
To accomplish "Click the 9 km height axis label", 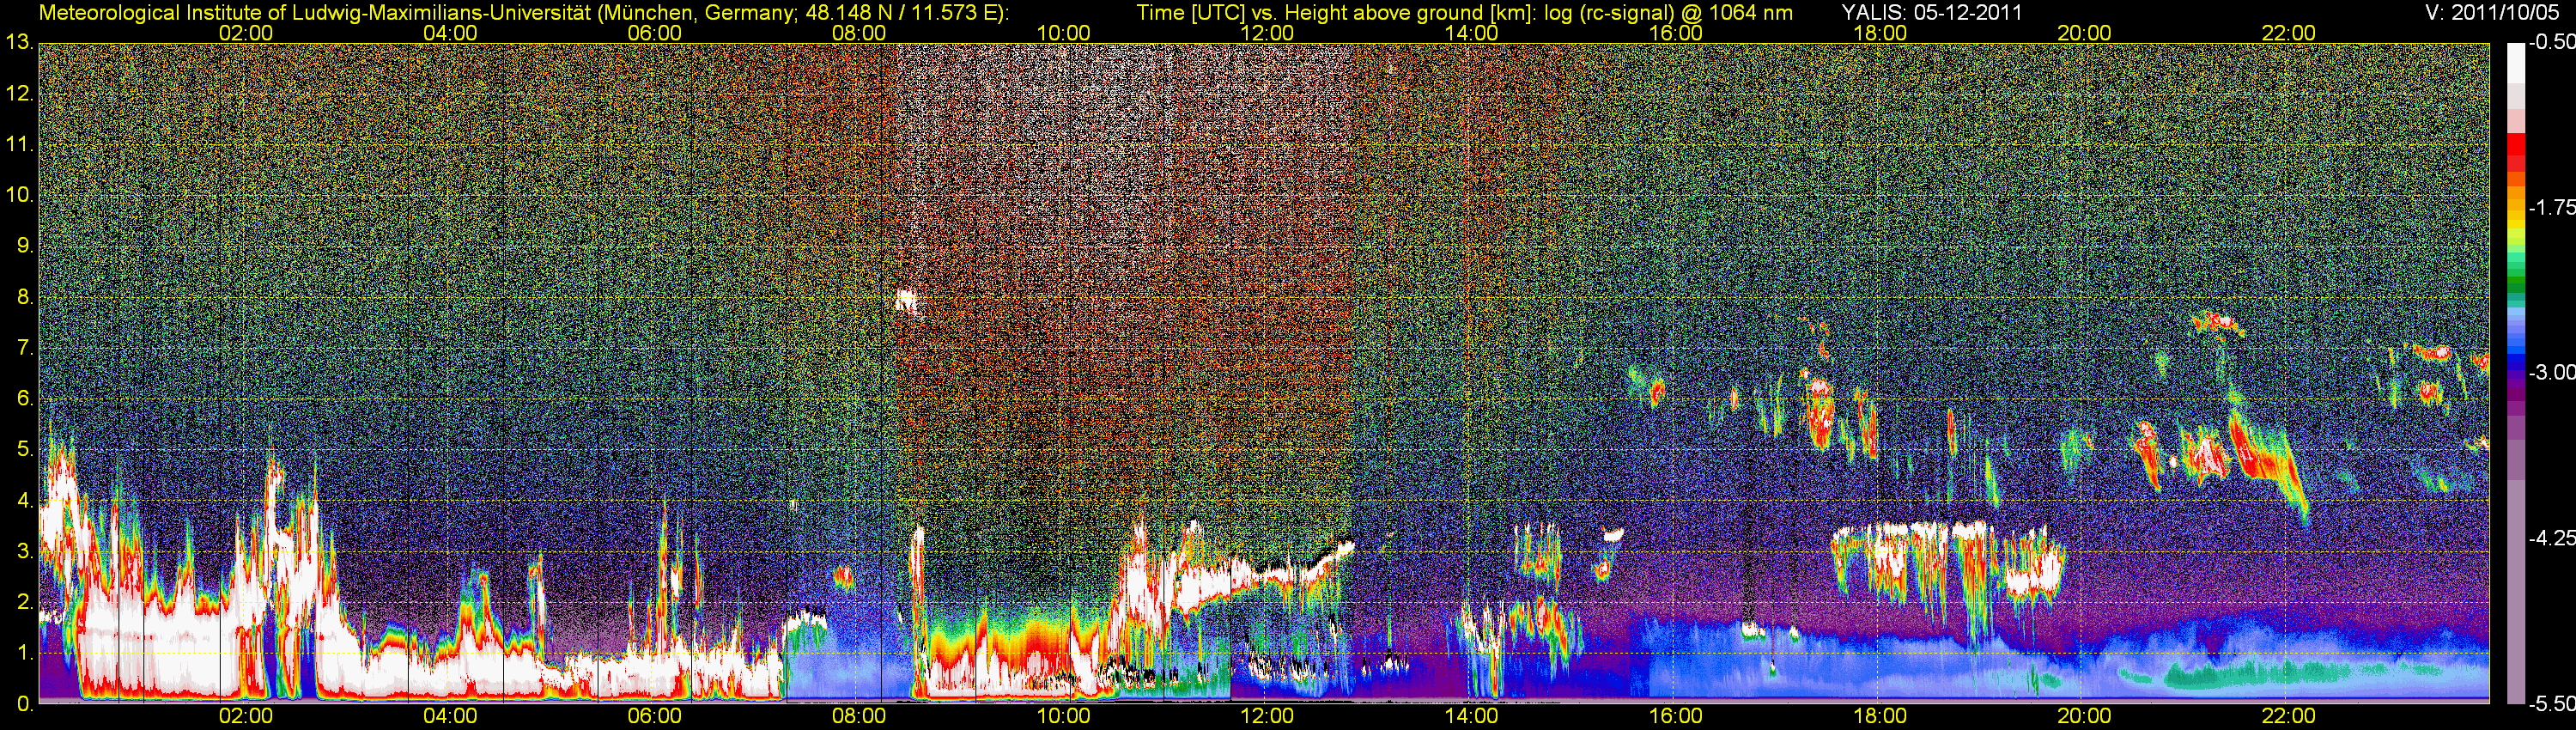I will [x=24, y=246].
